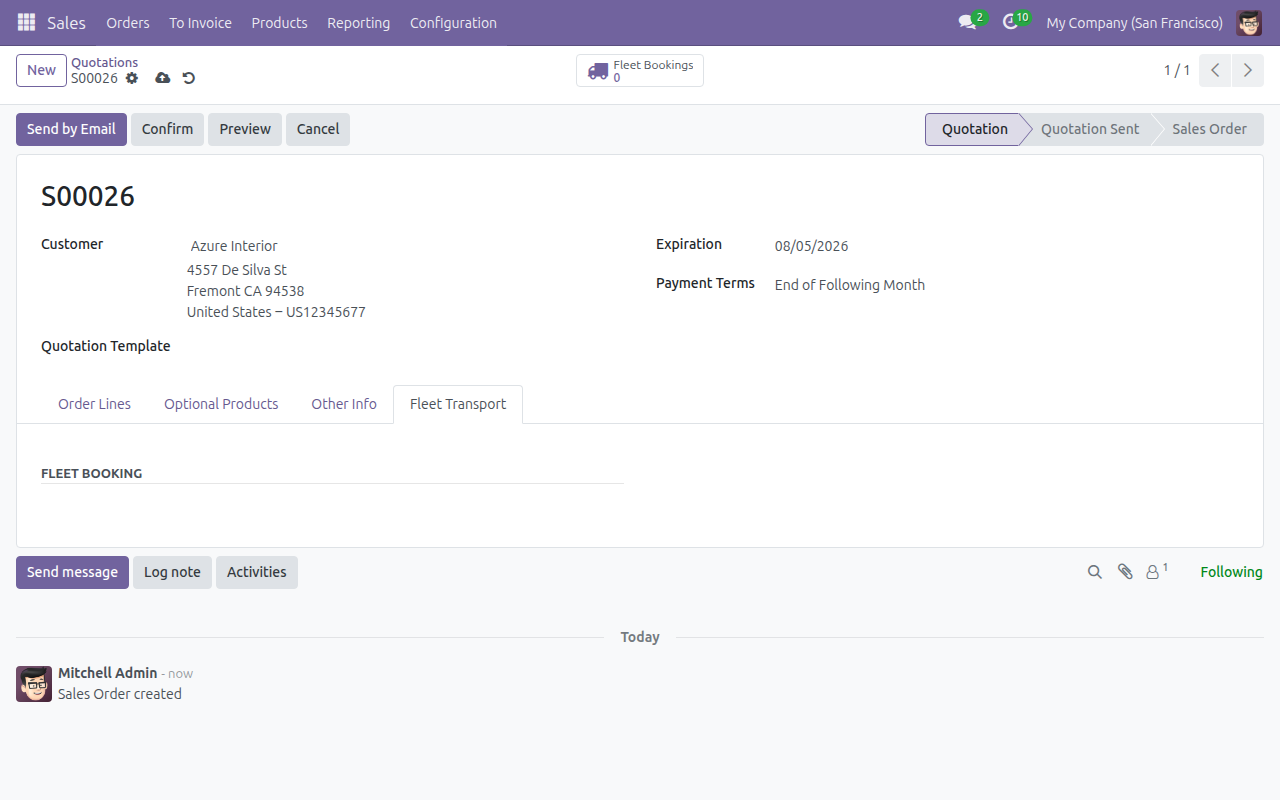
Task: Click the New button
Action: point(41,70)
